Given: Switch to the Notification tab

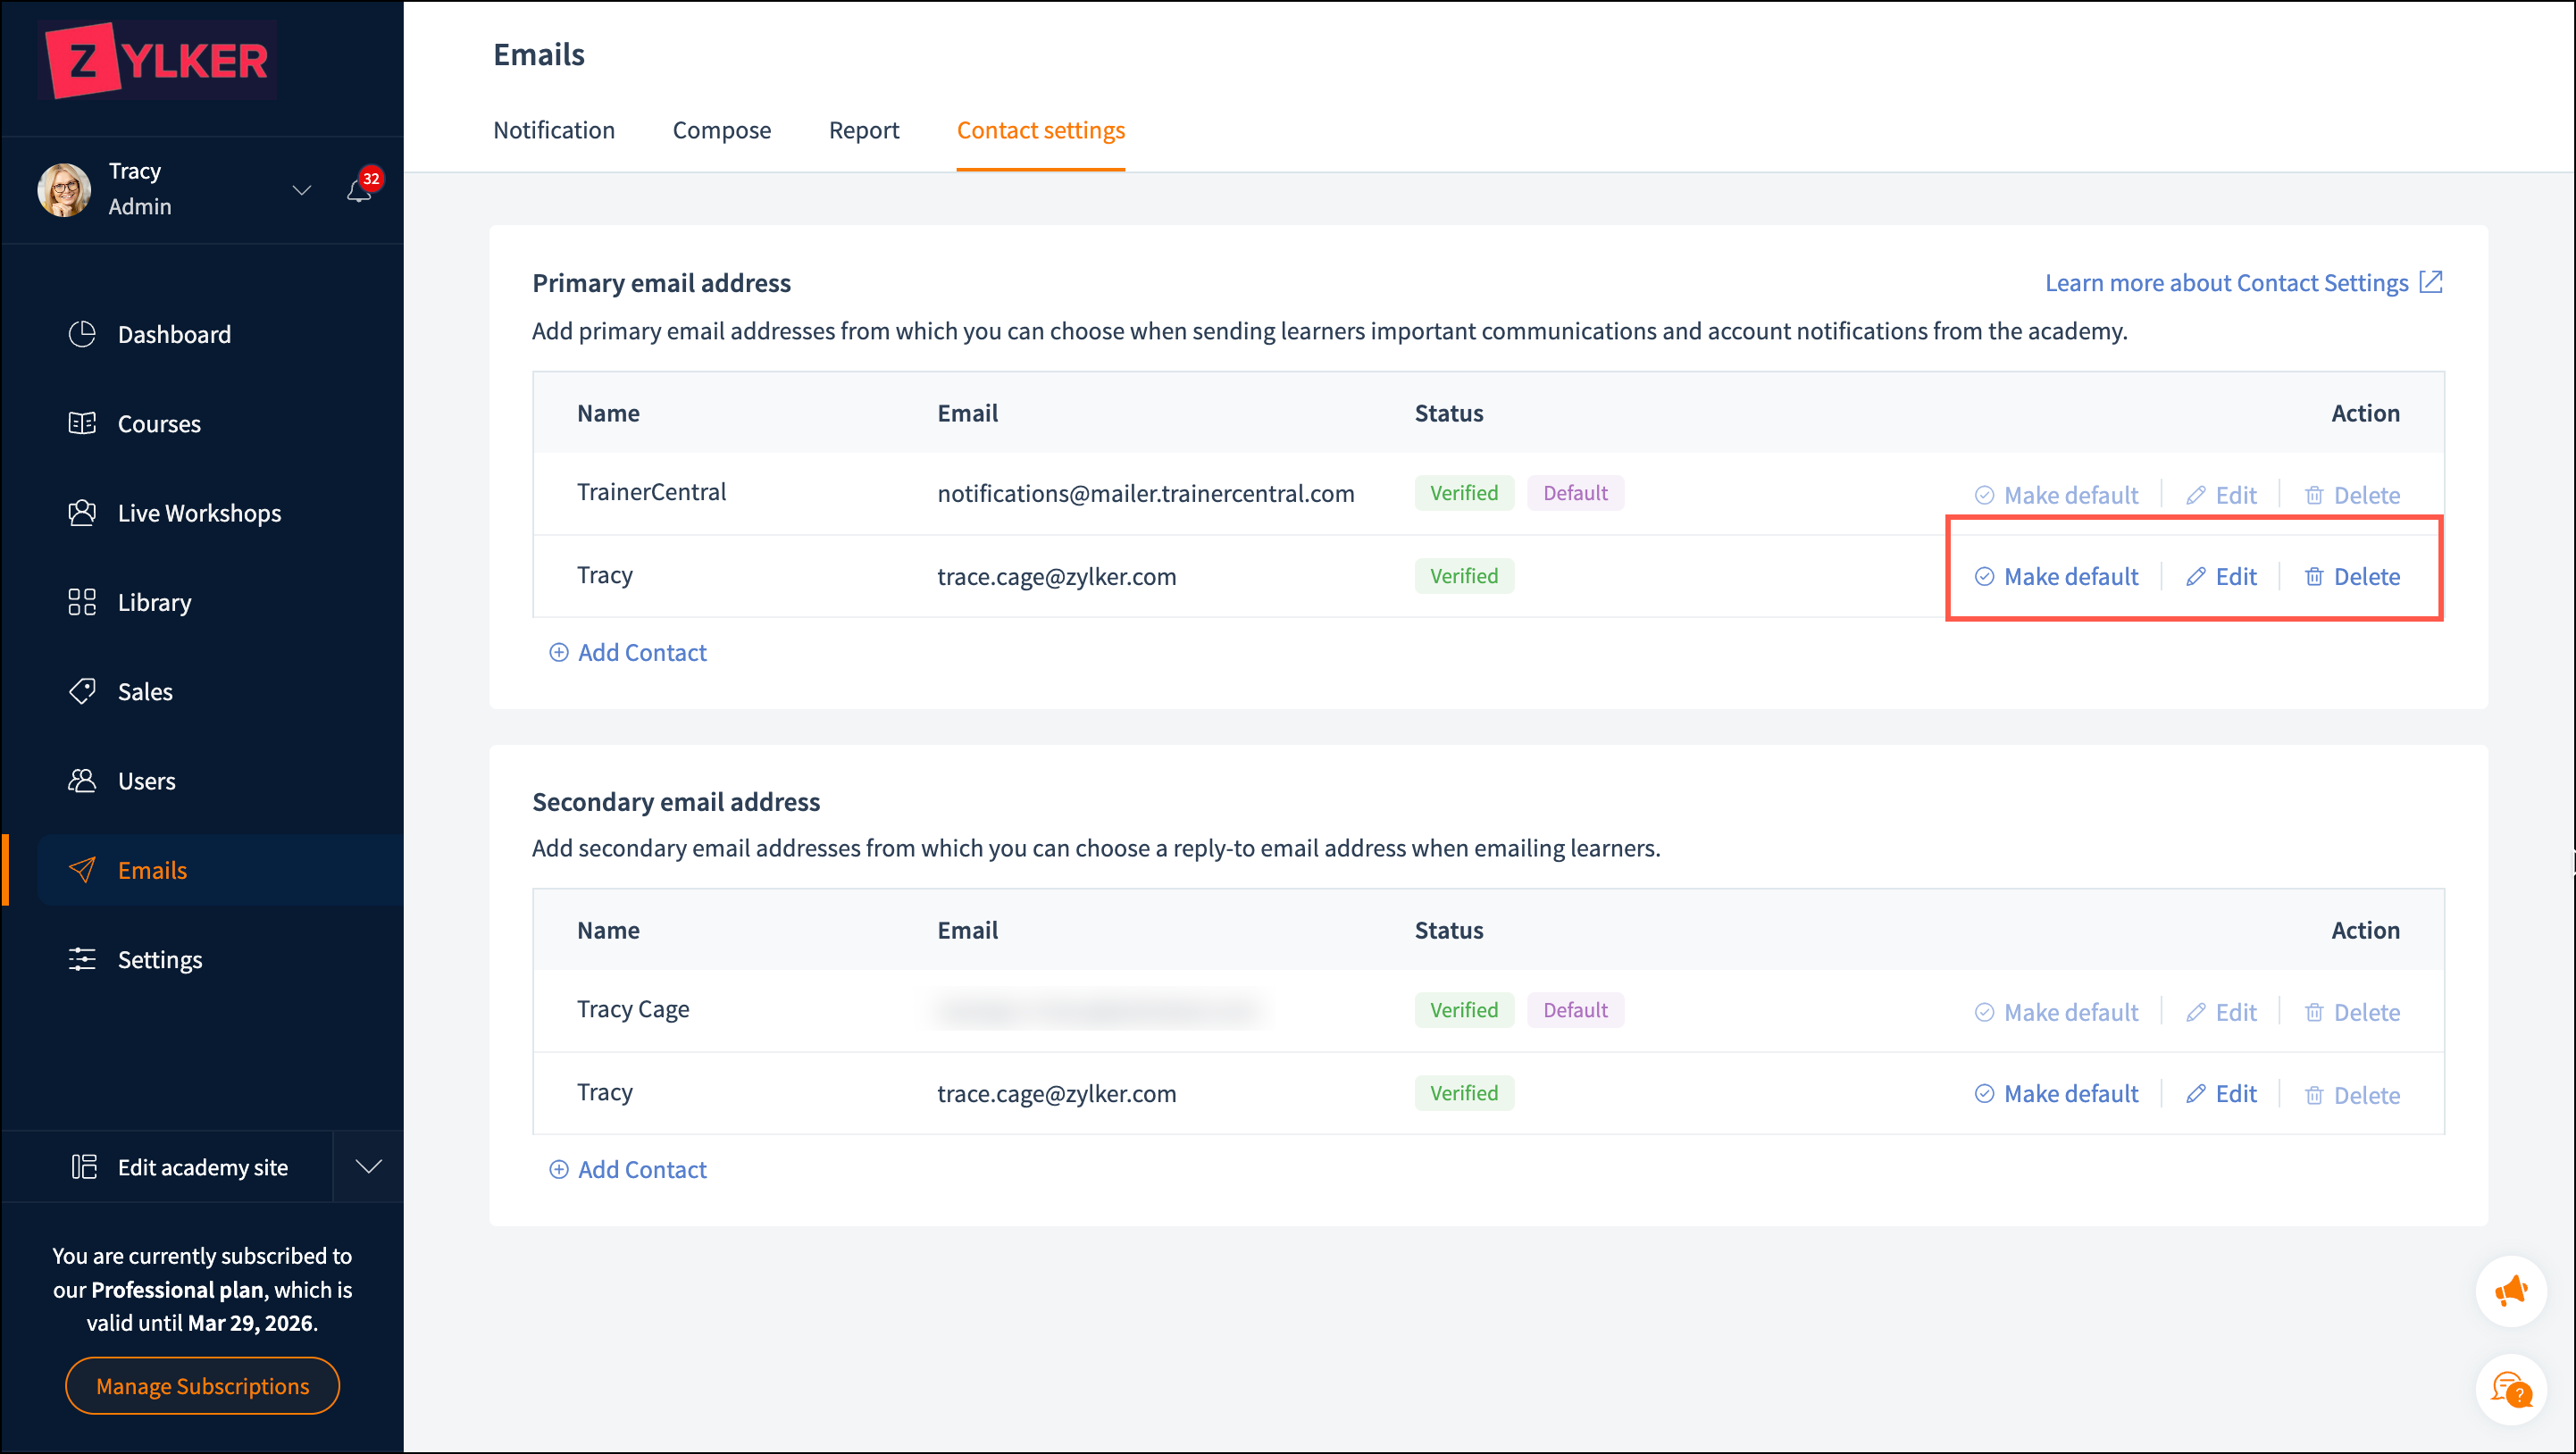Looking at the screenshot, I should (x=554, y=130).
